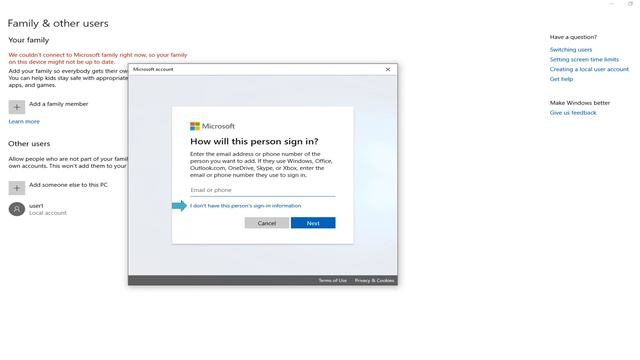Open the Learn more link under Your family

[24, 122]
